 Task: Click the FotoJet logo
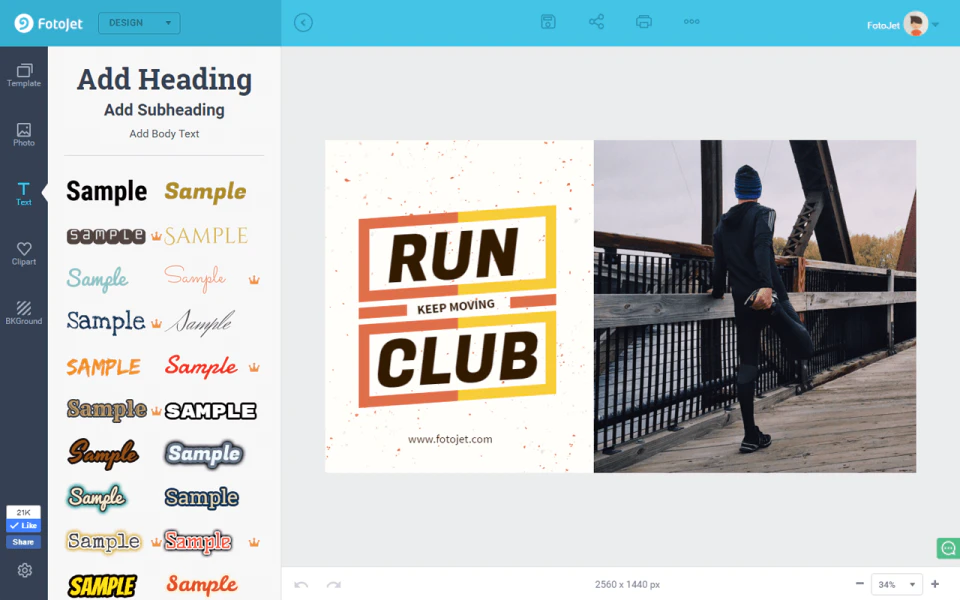pyautogui.click(x=46, y=23)
